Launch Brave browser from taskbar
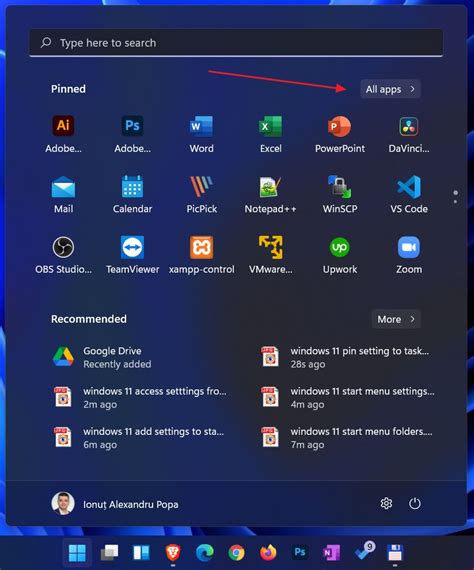The image size is (474, 570). [173, 553]
